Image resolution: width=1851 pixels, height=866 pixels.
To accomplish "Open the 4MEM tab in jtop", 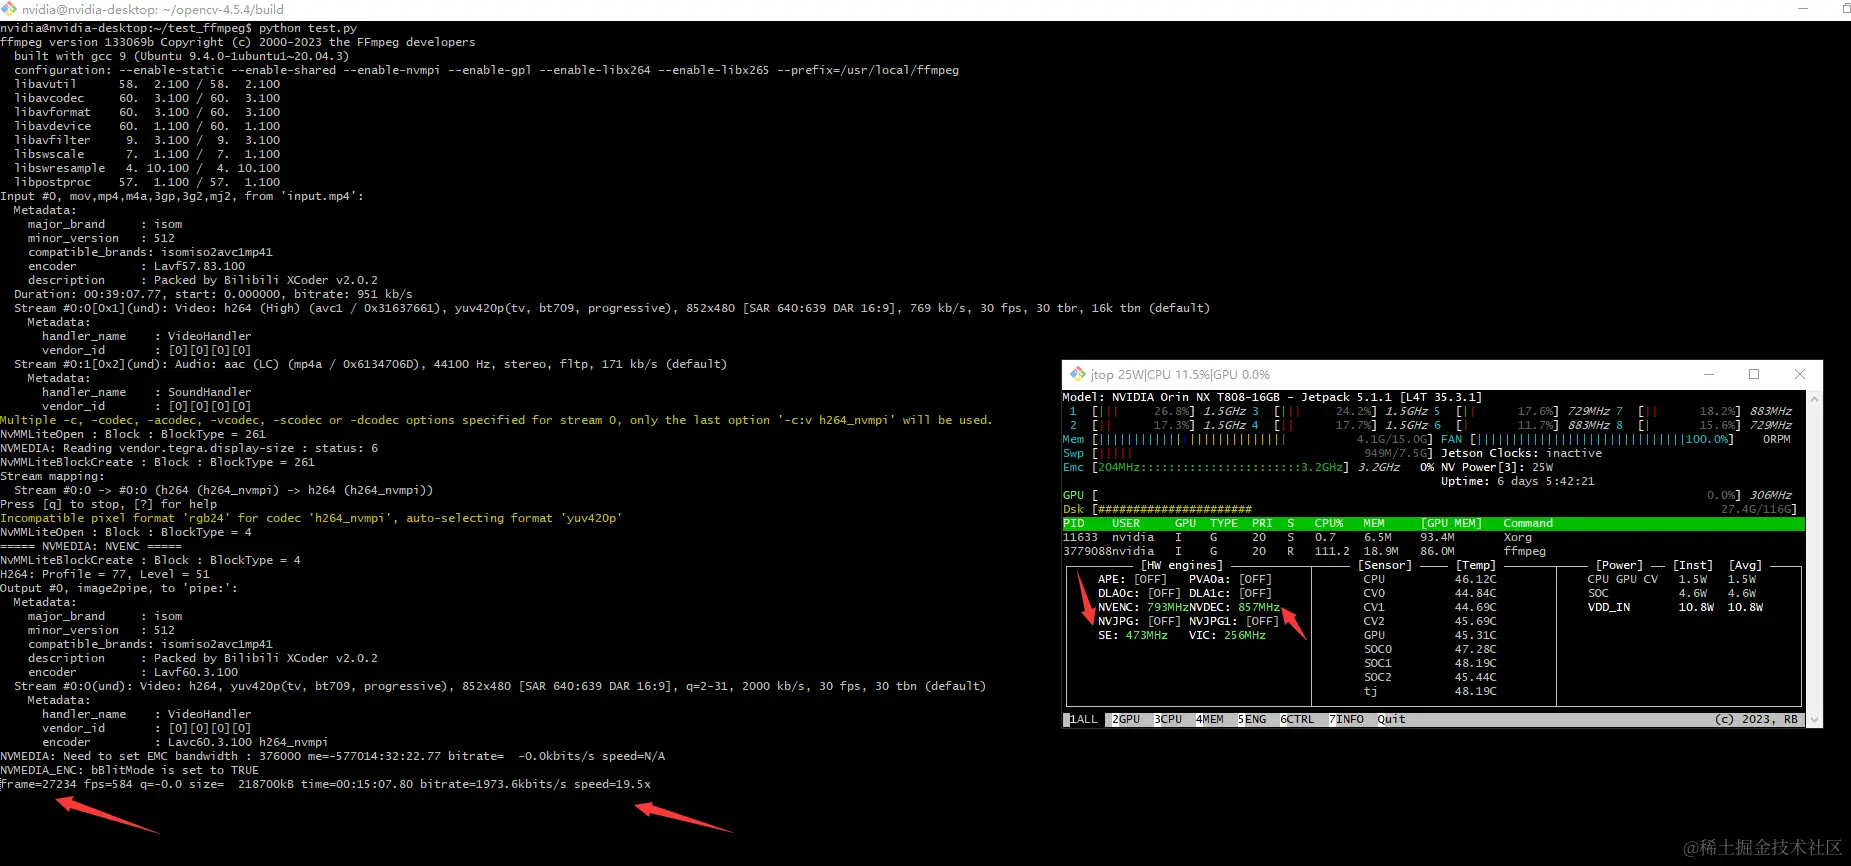I will [x=1210, y=719].
